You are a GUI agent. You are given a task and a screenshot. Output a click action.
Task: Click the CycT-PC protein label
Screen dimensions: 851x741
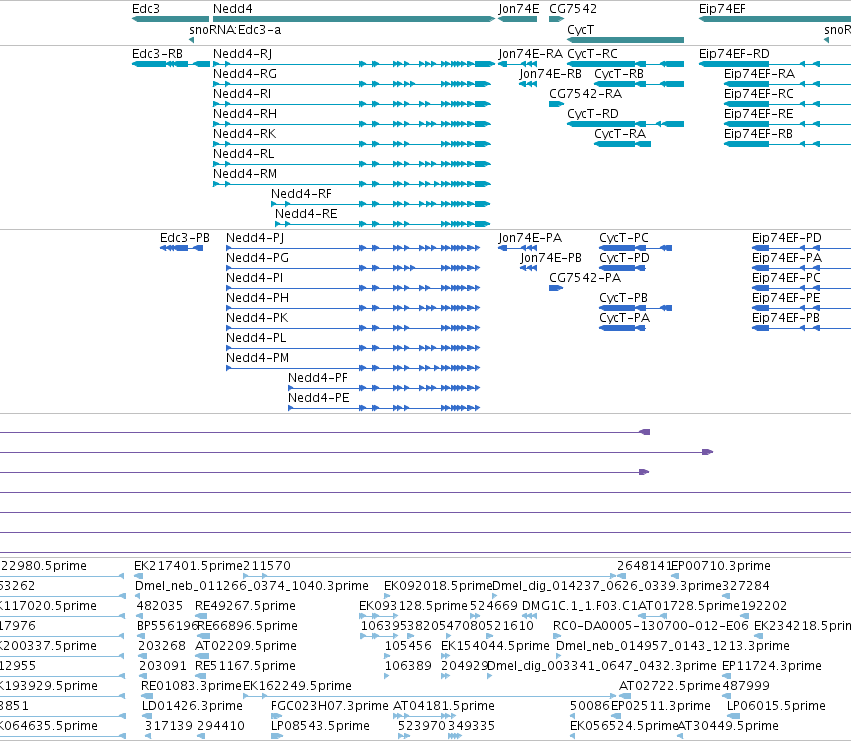[624, 238]
